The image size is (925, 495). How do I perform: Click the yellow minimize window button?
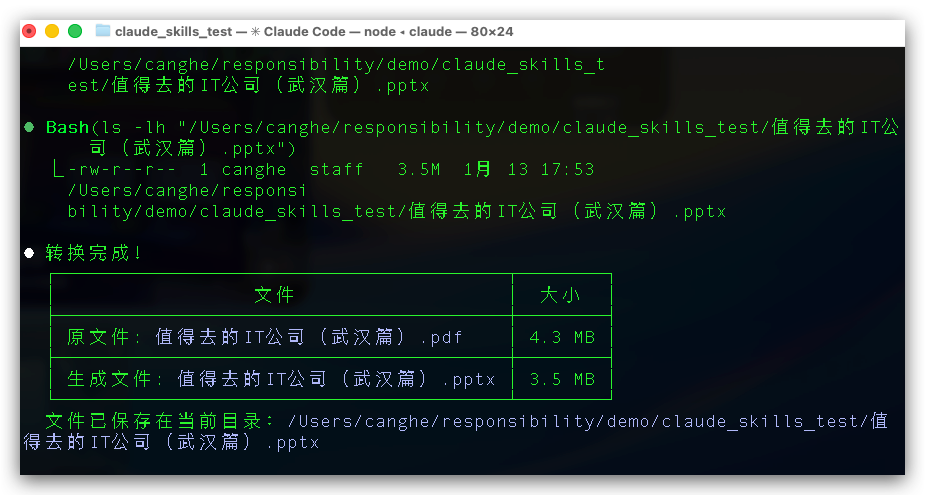(52, 32)
